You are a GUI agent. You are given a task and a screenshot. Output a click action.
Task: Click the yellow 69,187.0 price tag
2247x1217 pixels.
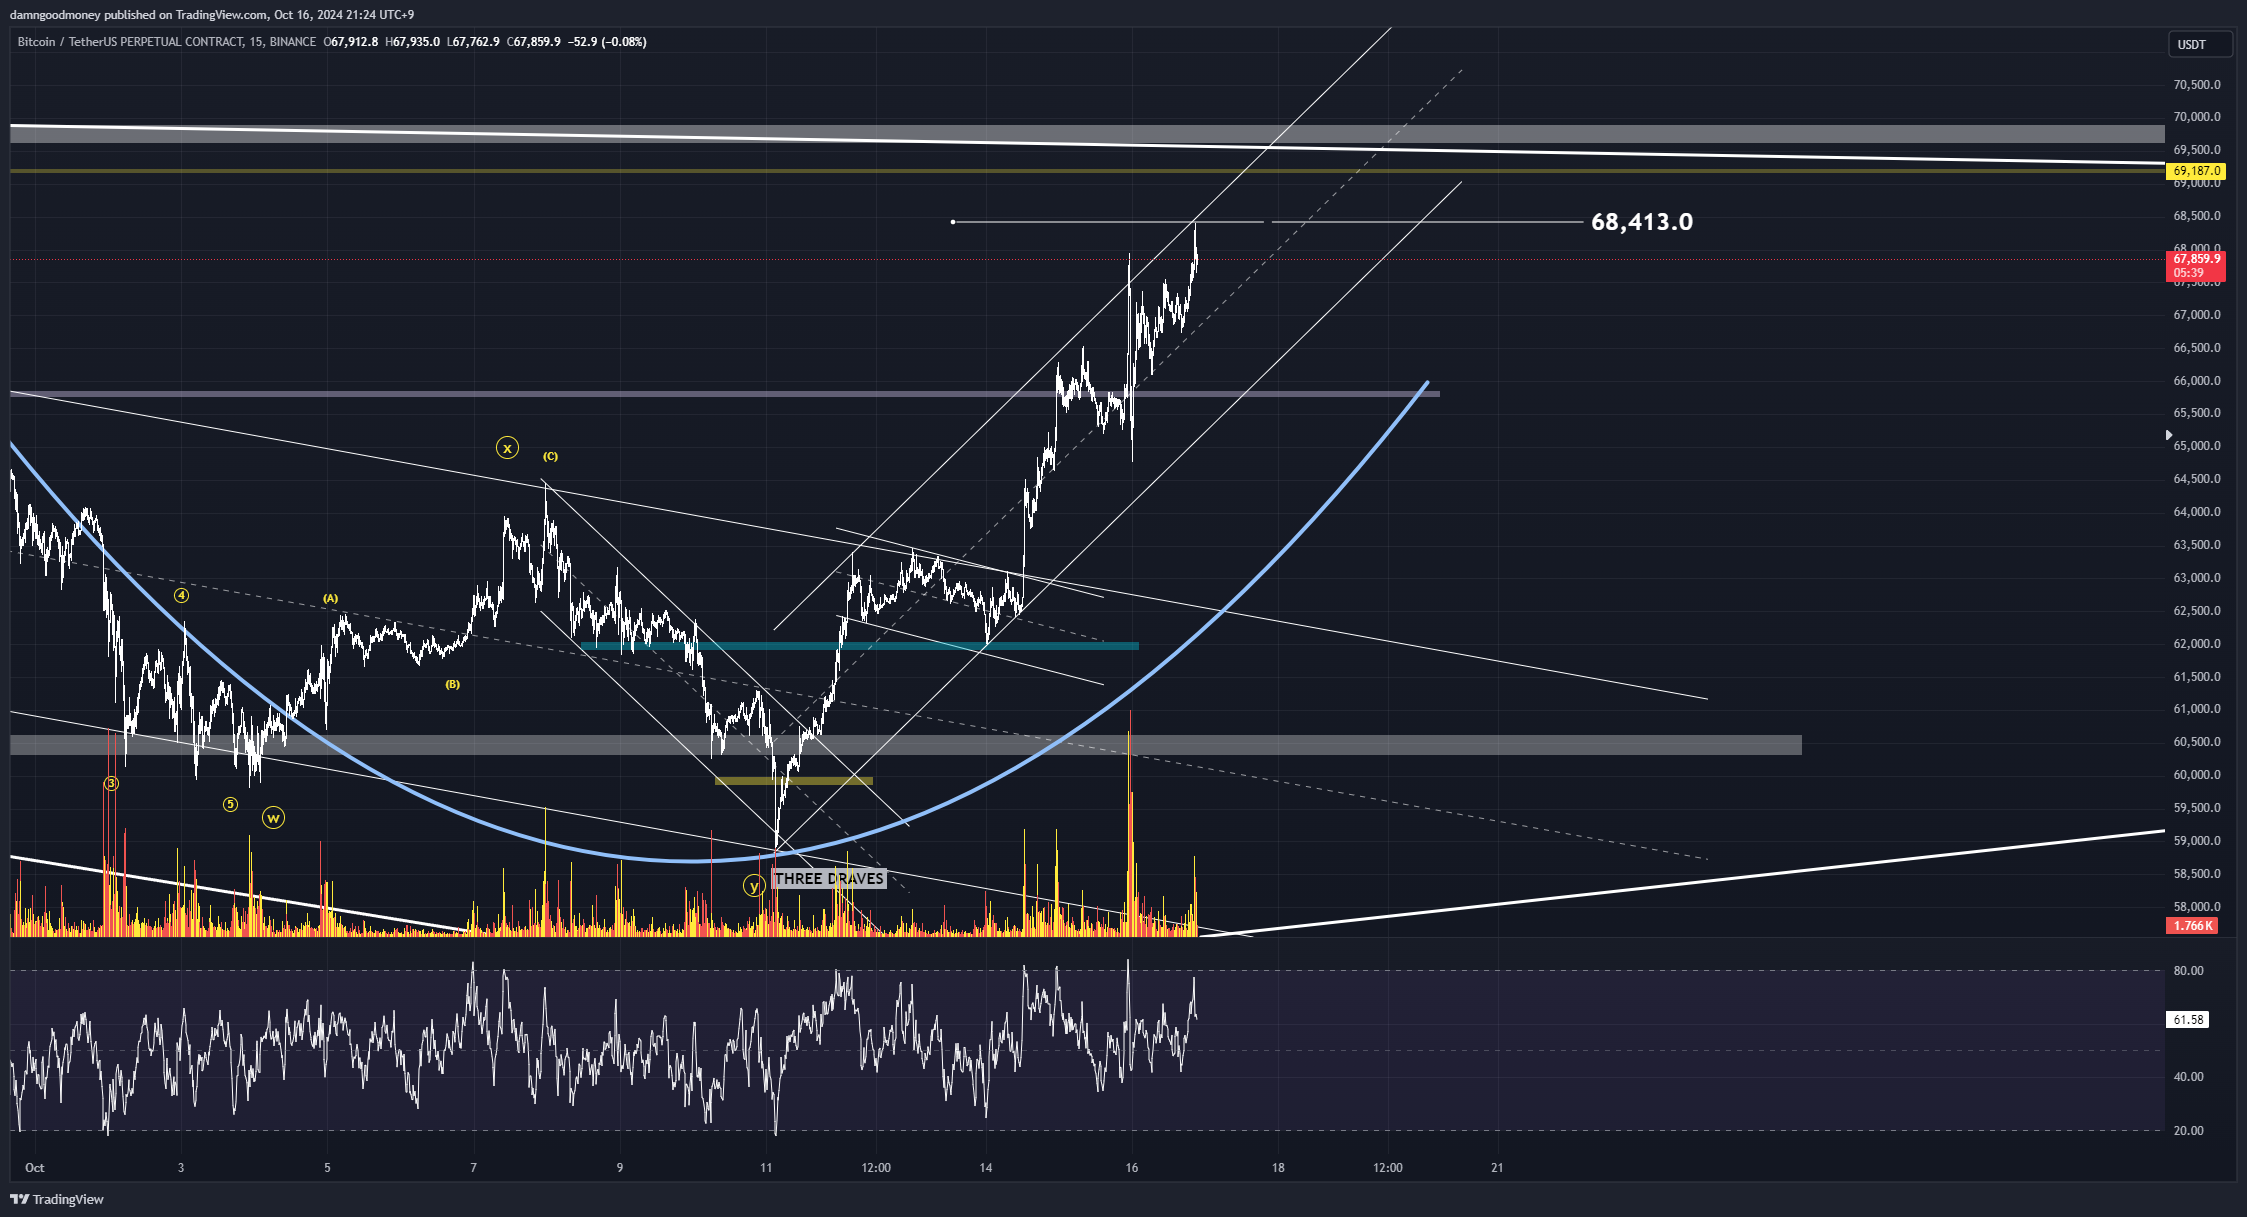[2195, 171]
